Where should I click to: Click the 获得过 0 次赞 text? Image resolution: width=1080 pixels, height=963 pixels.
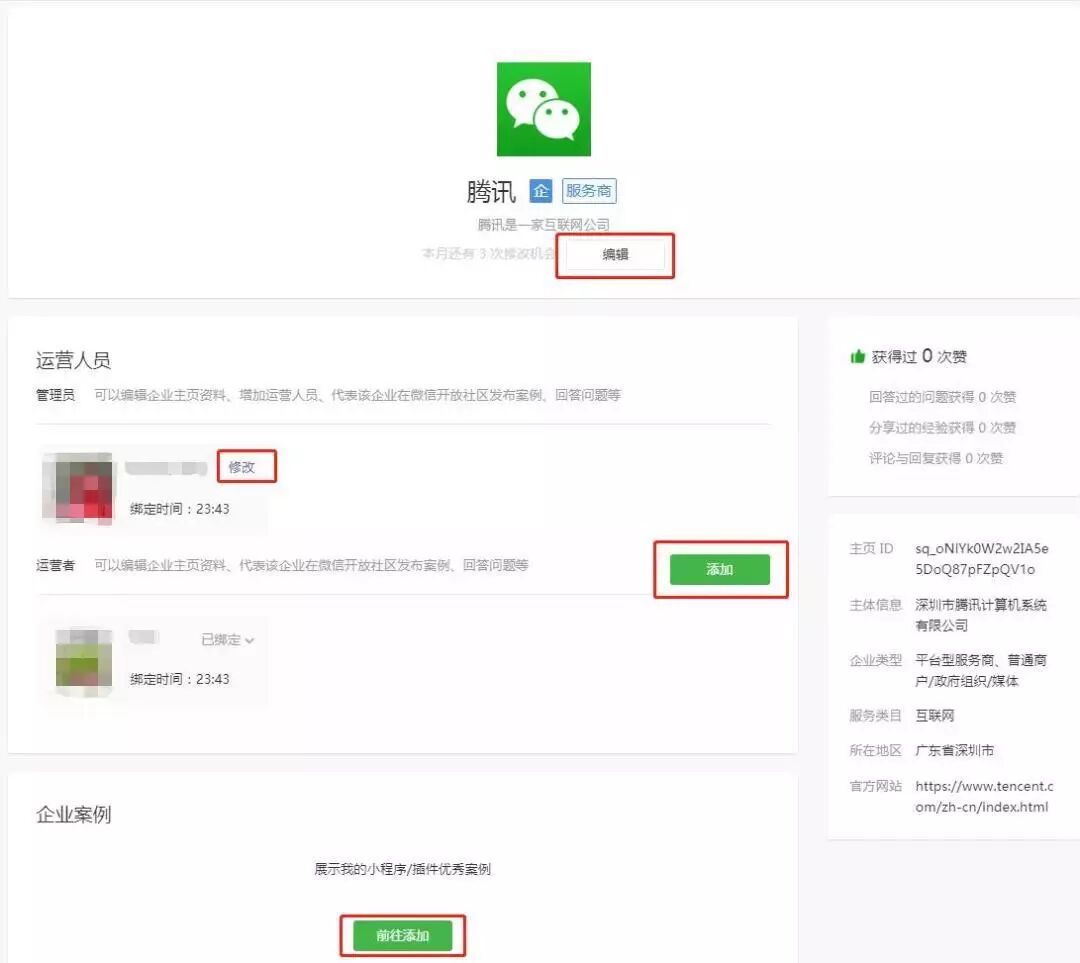click(919, 356)
